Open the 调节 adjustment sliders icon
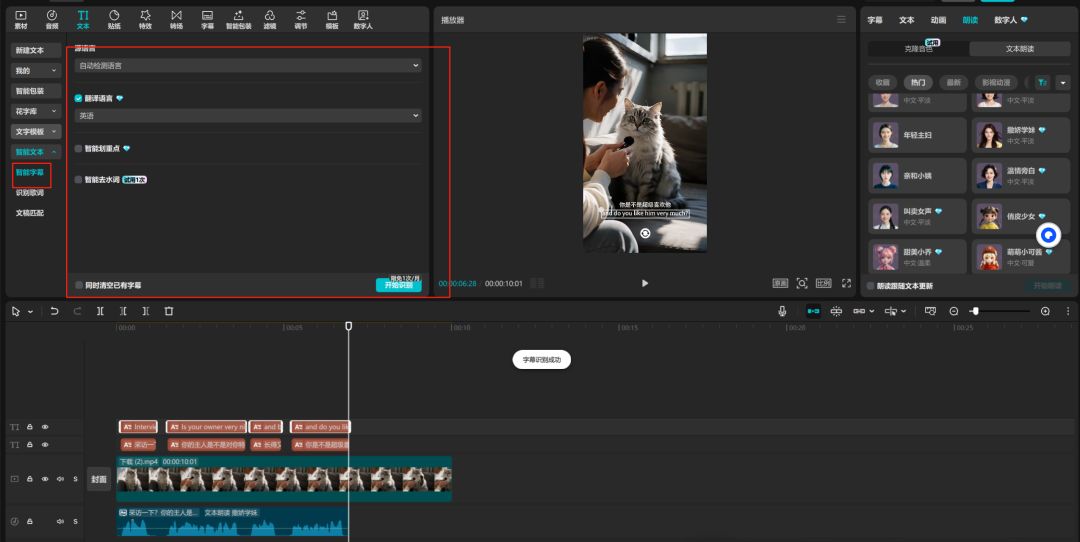The image size is (1080, 542). (x=301, y=19)
